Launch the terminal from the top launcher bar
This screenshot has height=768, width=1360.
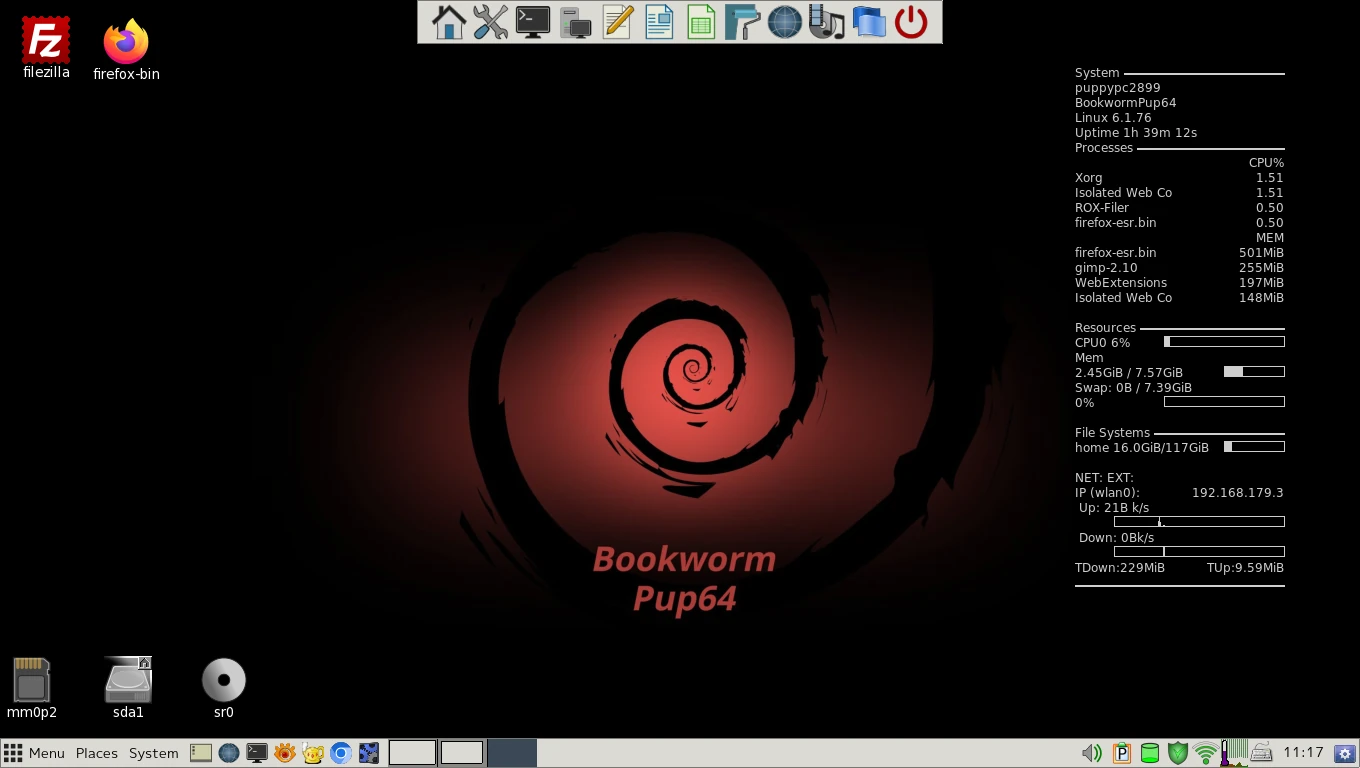click(x=532, y=22)
